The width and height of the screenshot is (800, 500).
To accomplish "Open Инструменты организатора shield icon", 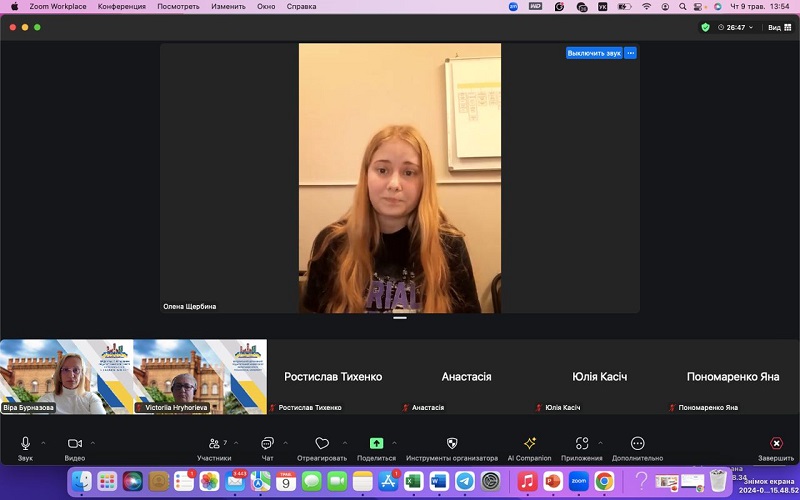I will coord(452,443).
